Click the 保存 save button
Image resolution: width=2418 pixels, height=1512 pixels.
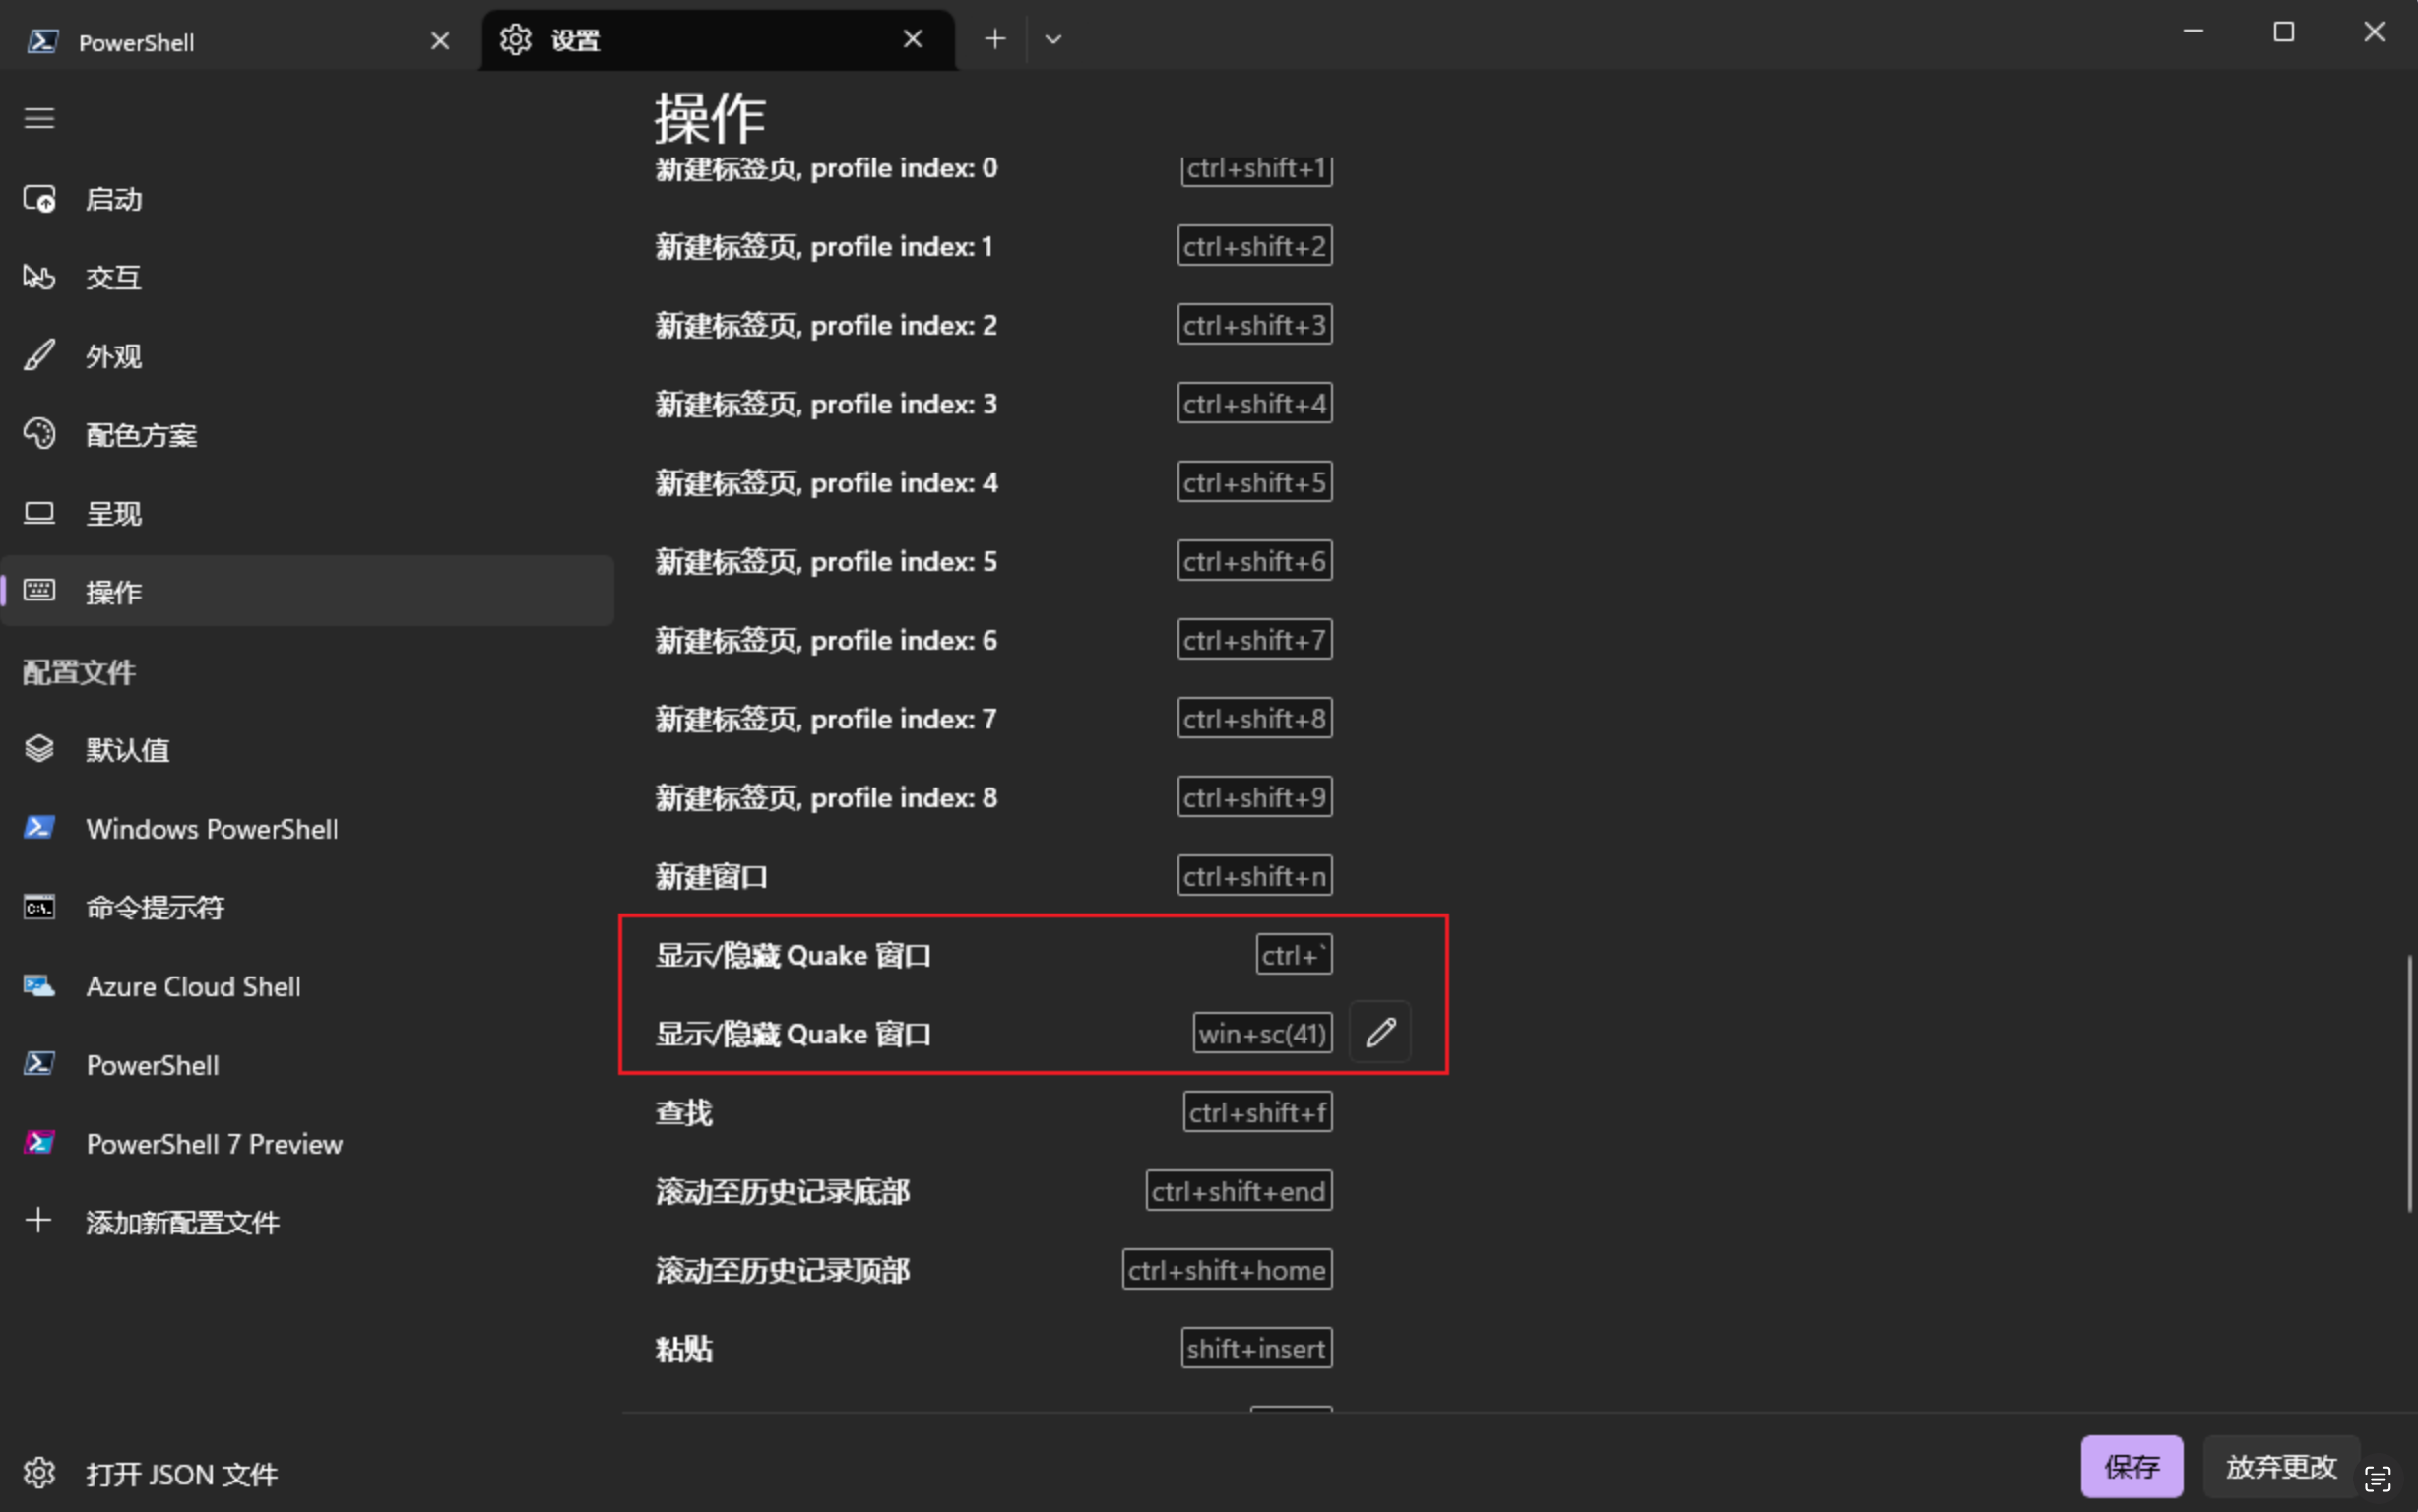[2131, 1466]
